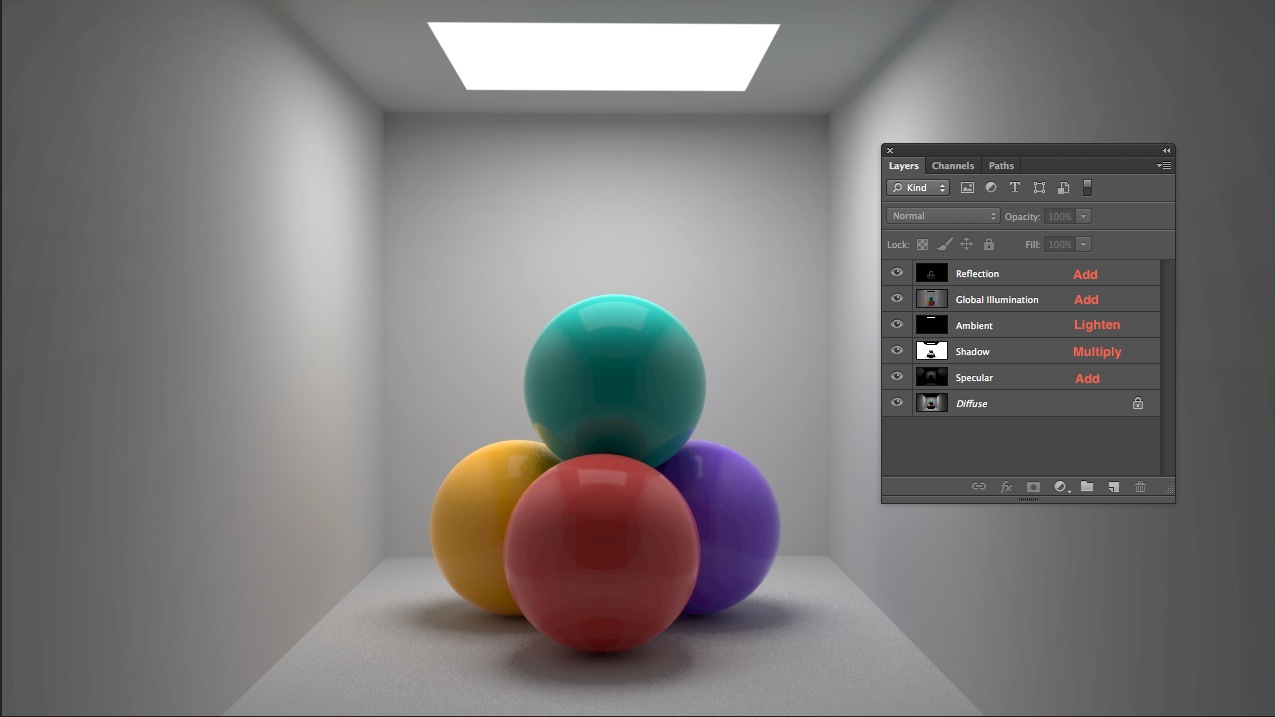Switch to the Paths tab

(1001, 166)
